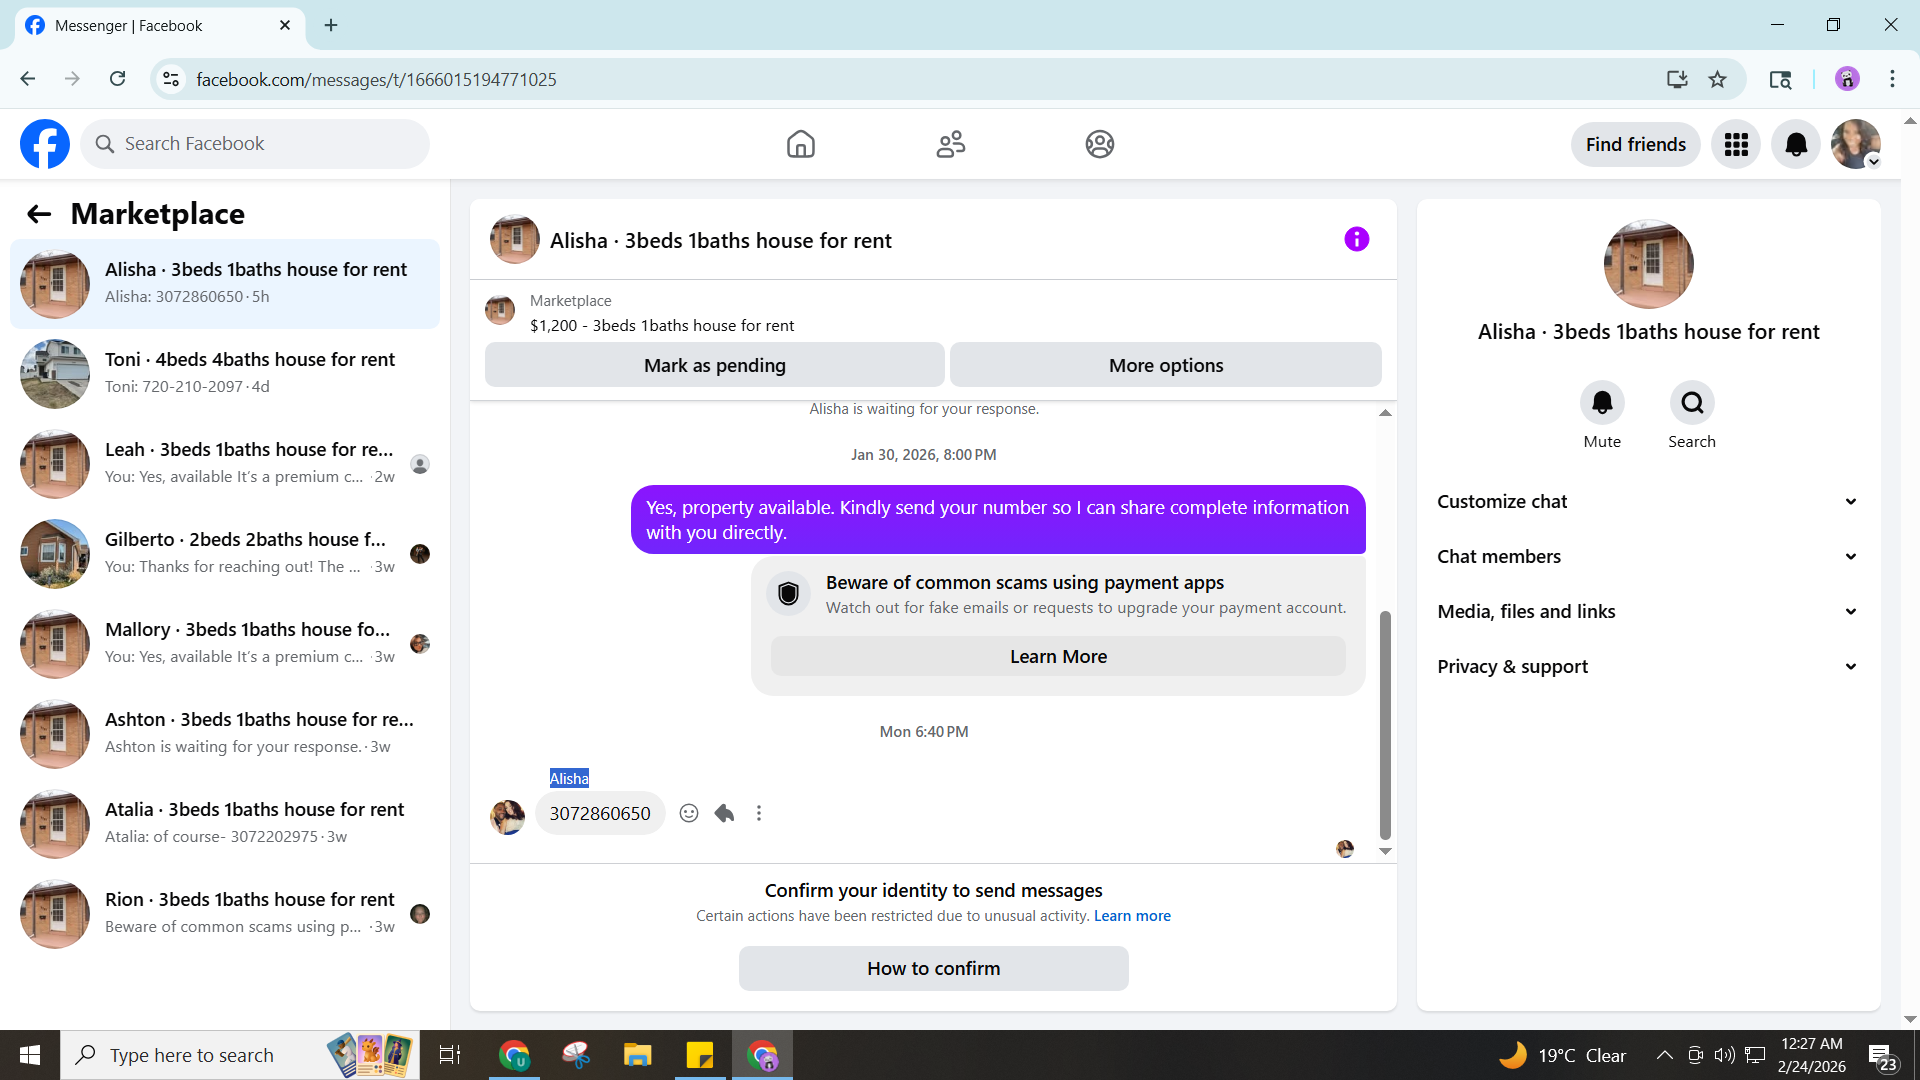Image resolution: width=1920 pixels, height=1080 pixels.
Task: Open the nine-dot Menu grid icon
Action: pyautogui.click(x=1736, y=144)
